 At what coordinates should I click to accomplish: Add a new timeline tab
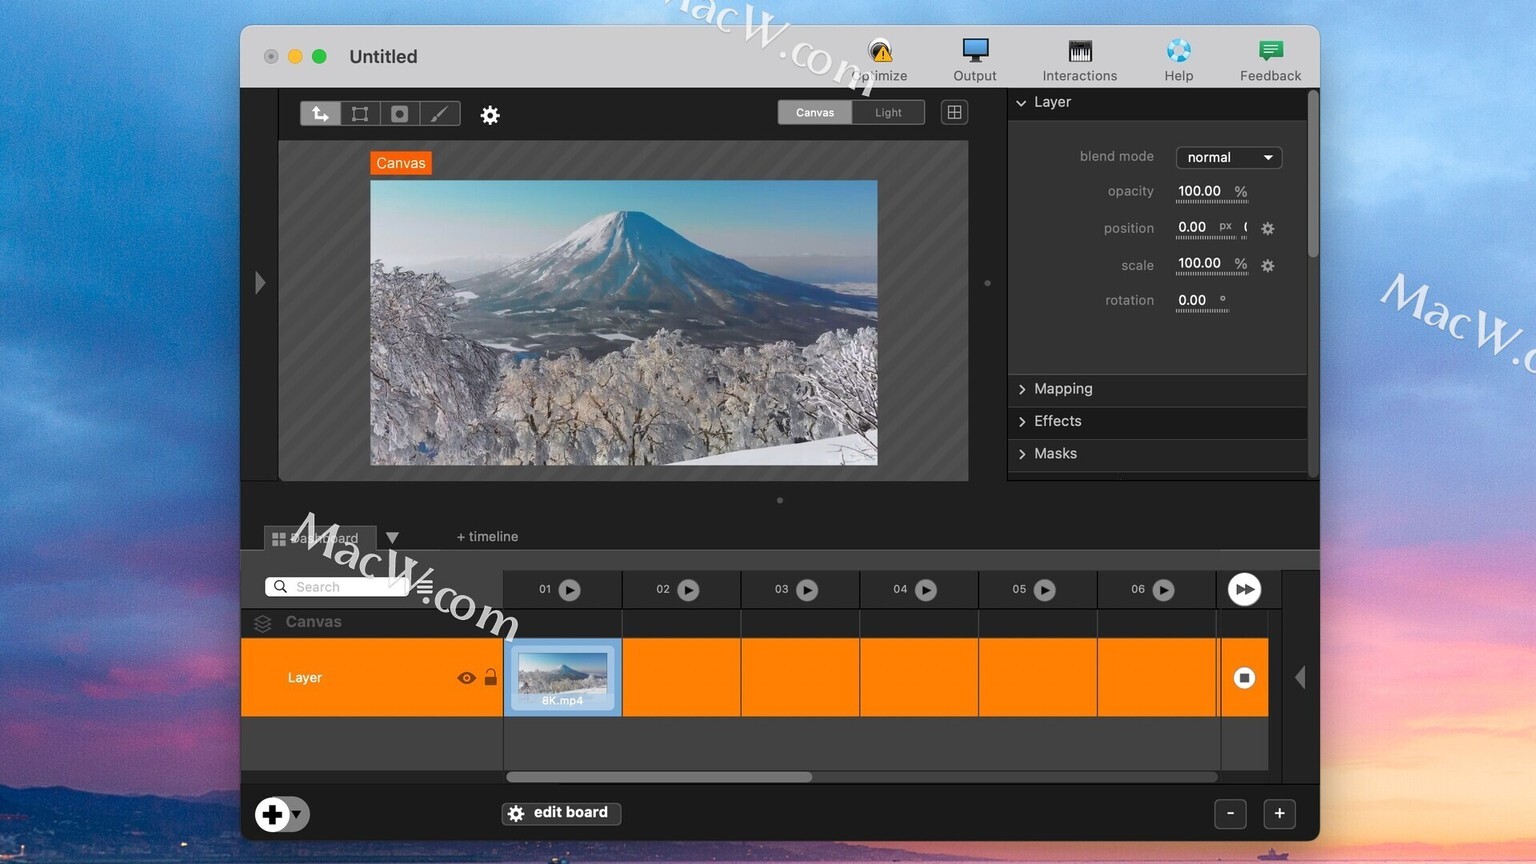point(487,537)
